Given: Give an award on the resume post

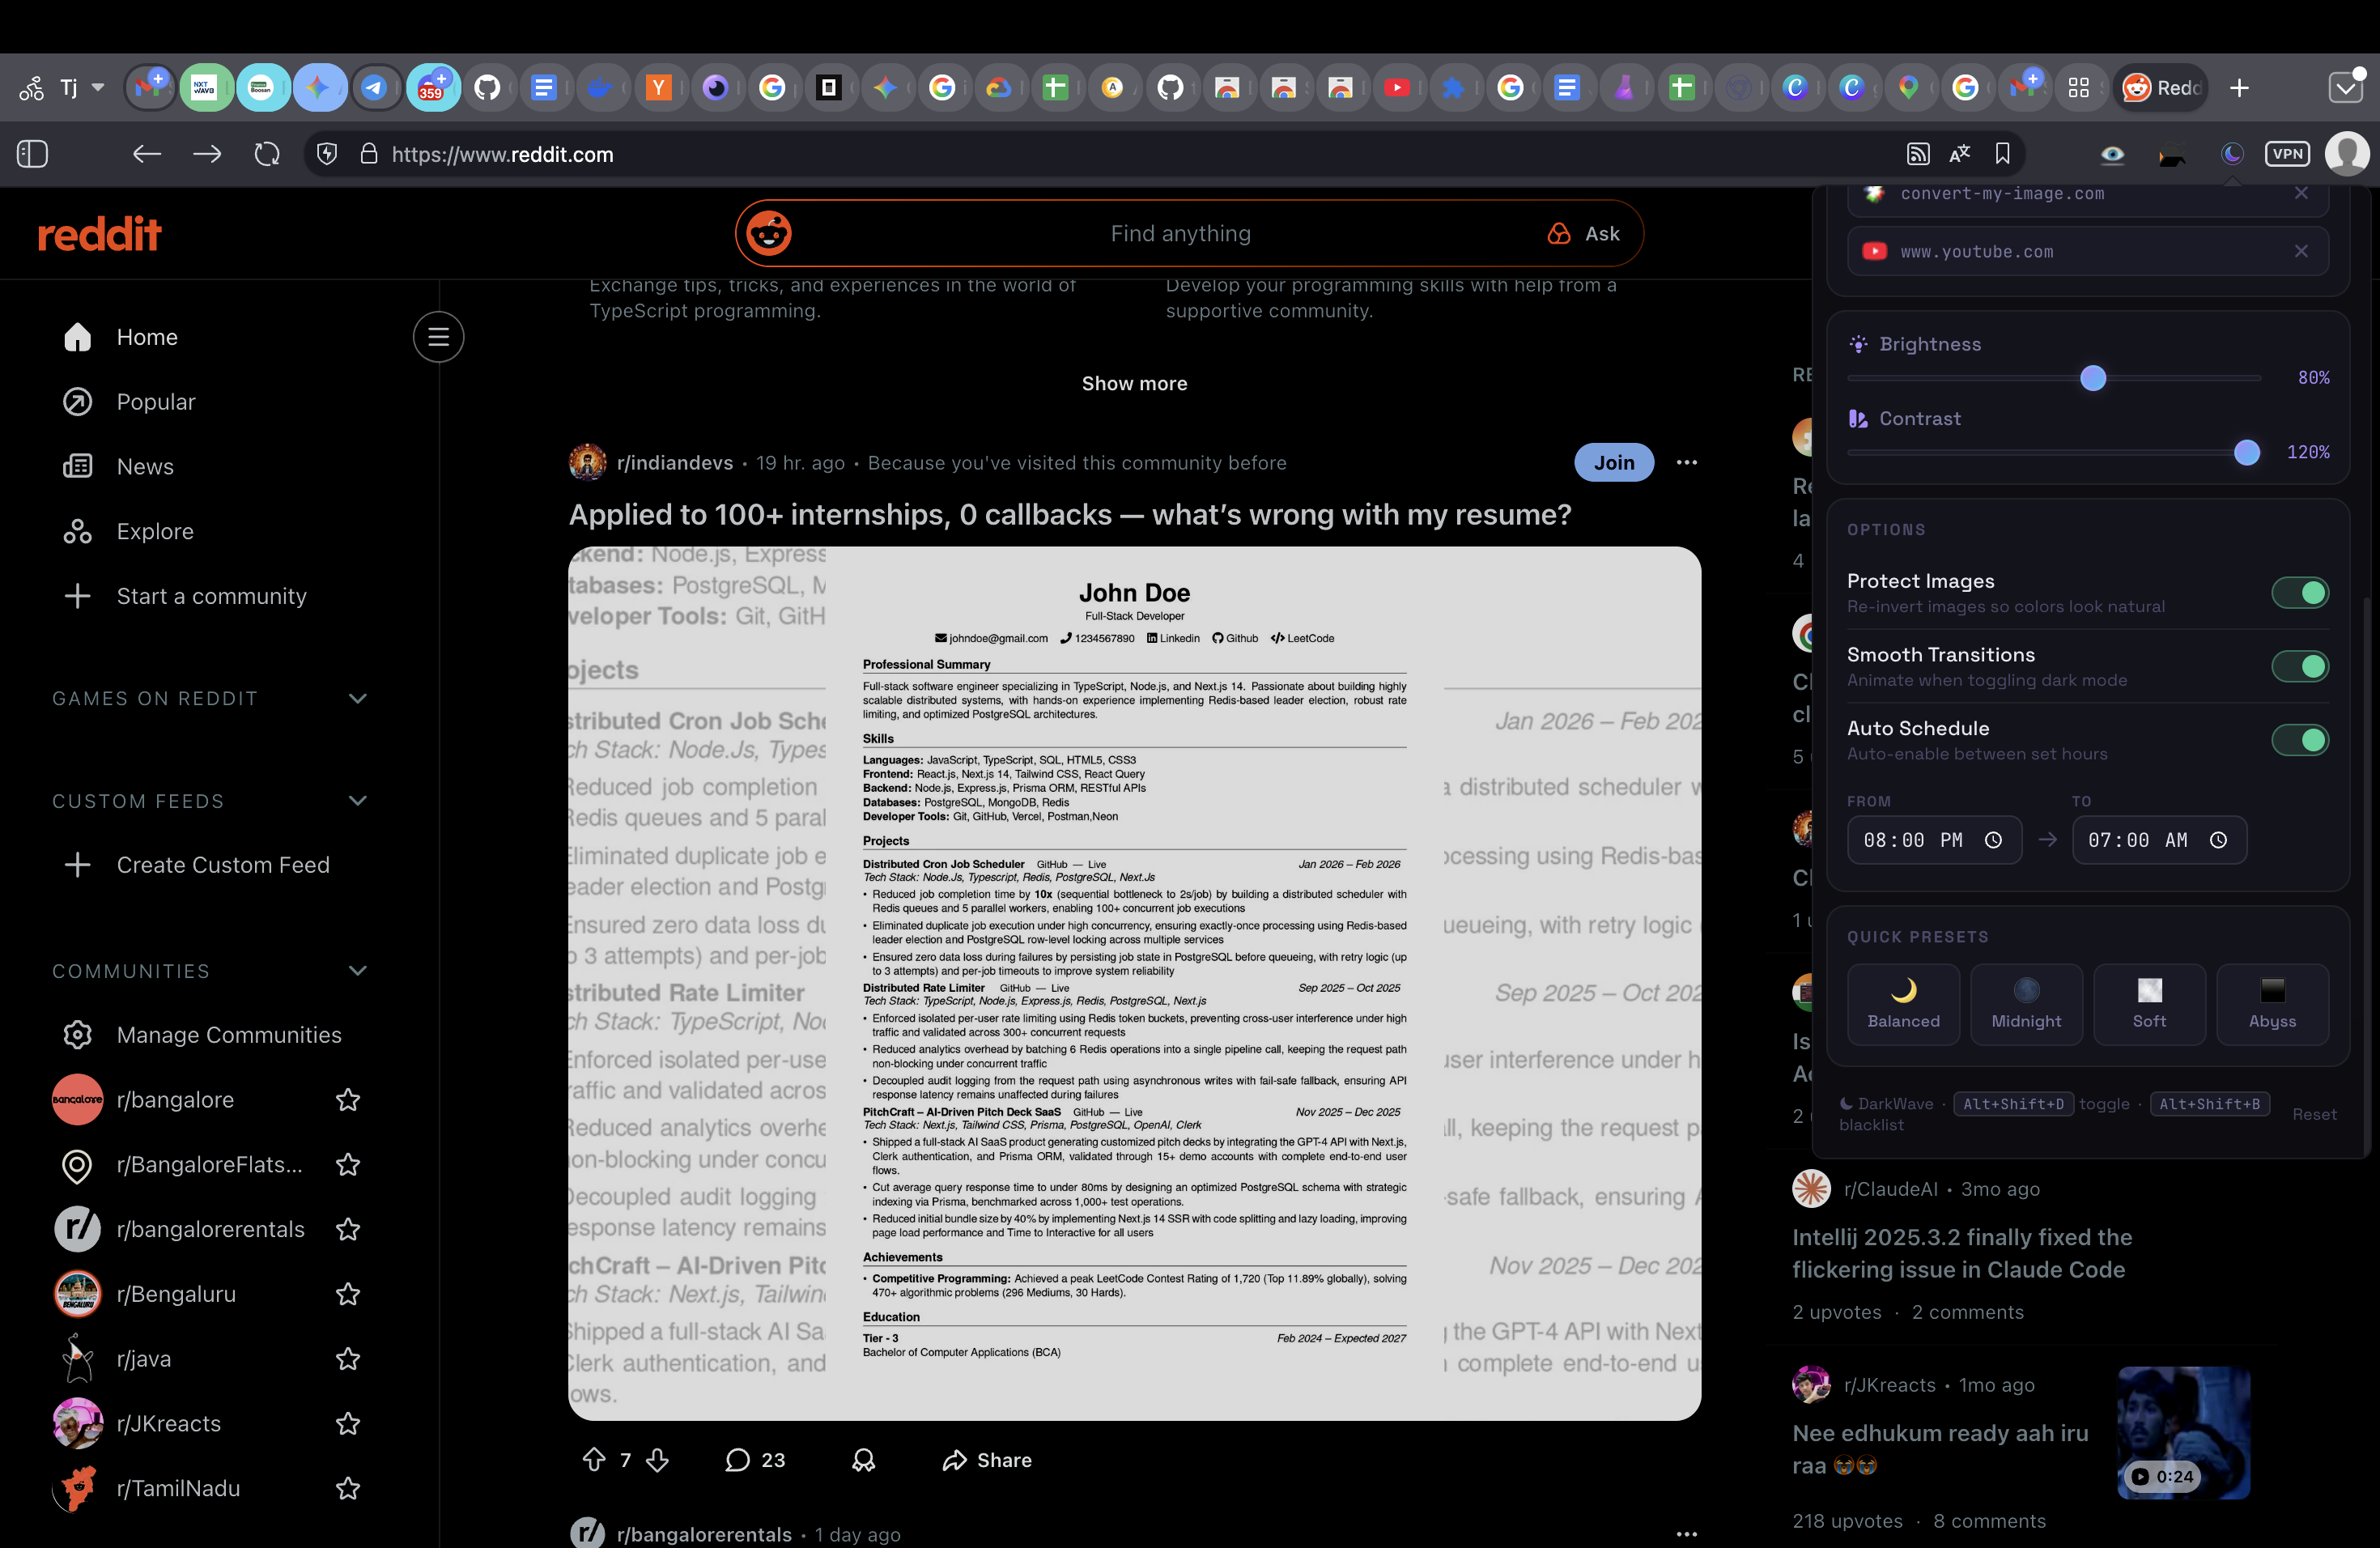Looking at the screenshot, I should tap(862, 1460).
